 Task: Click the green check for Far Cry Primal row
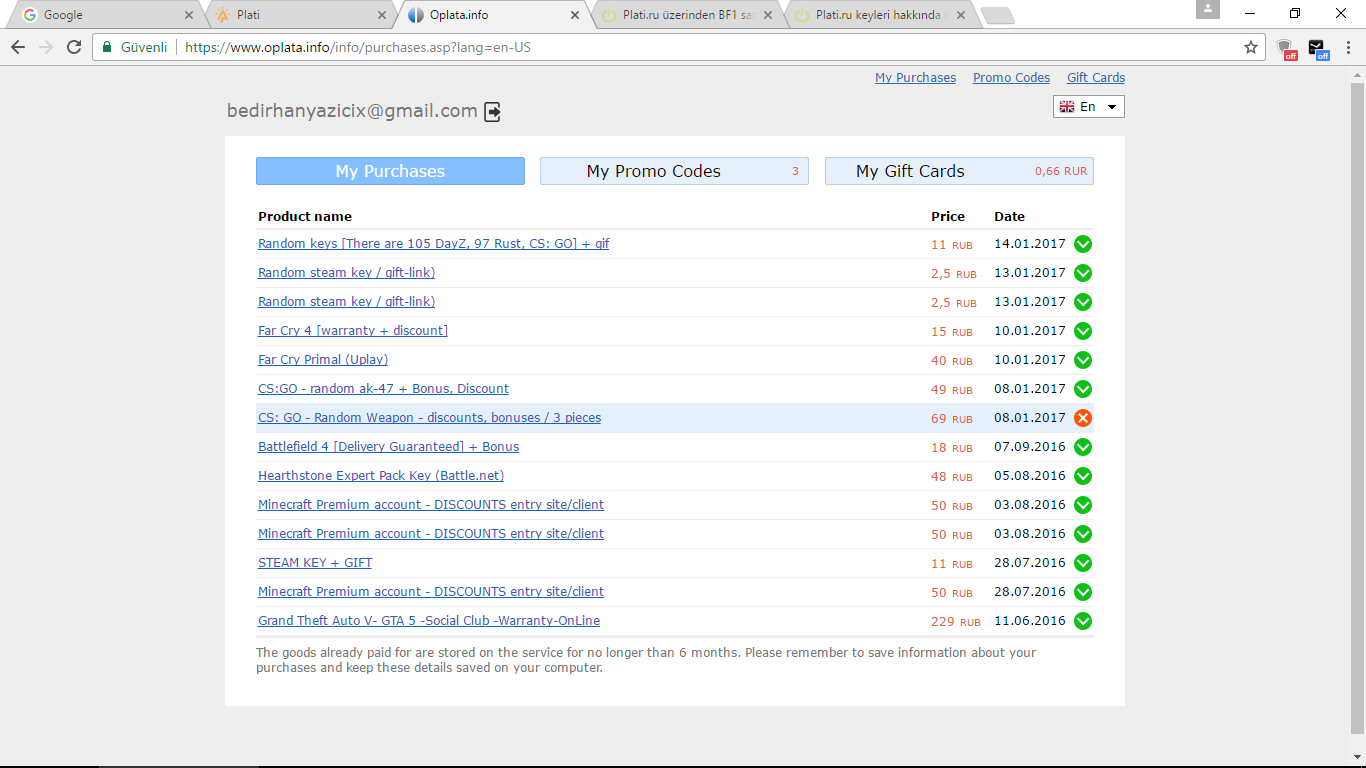coord(1083,360)
